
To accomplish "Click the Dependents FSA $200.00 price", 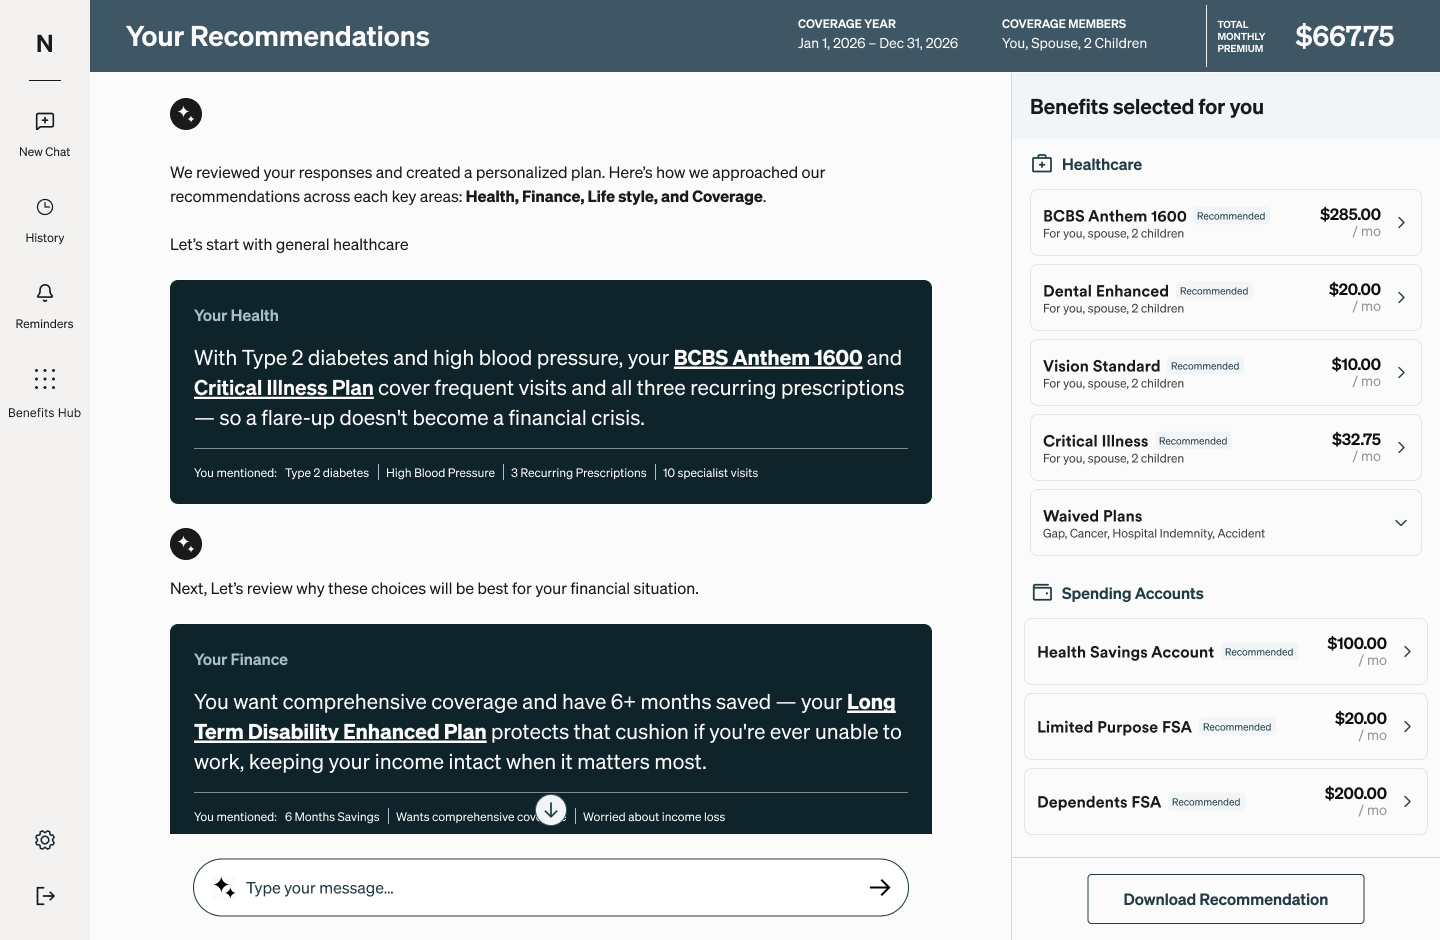I will [1355, 794].
